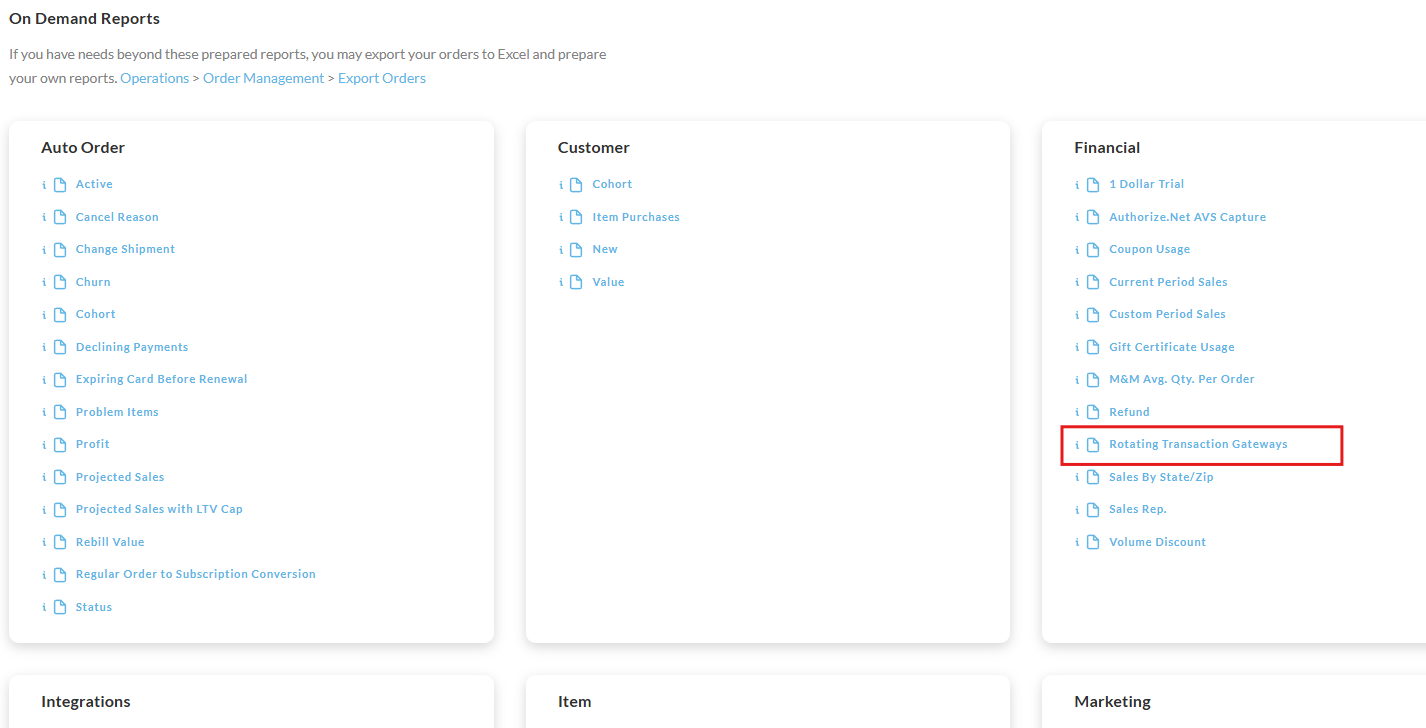Screen dimensions: 1426x728
Task: Open the M&M Avg. Qty. Per Order report
Action: tap(1181, 379)
